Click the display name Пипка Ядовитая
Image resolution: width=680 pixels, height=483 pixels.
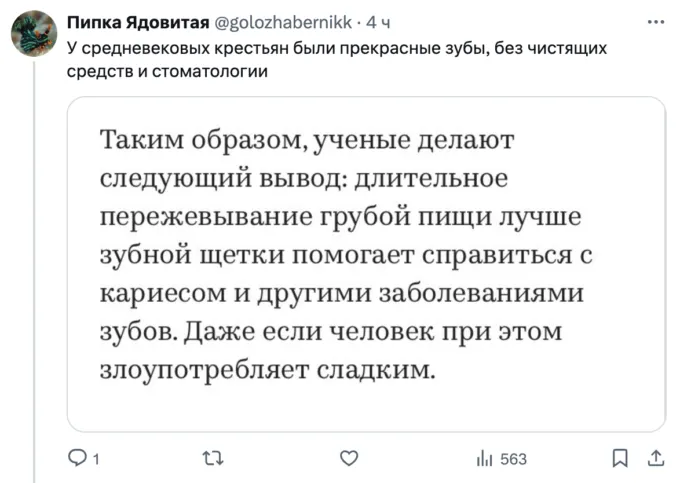click(138, 21)
